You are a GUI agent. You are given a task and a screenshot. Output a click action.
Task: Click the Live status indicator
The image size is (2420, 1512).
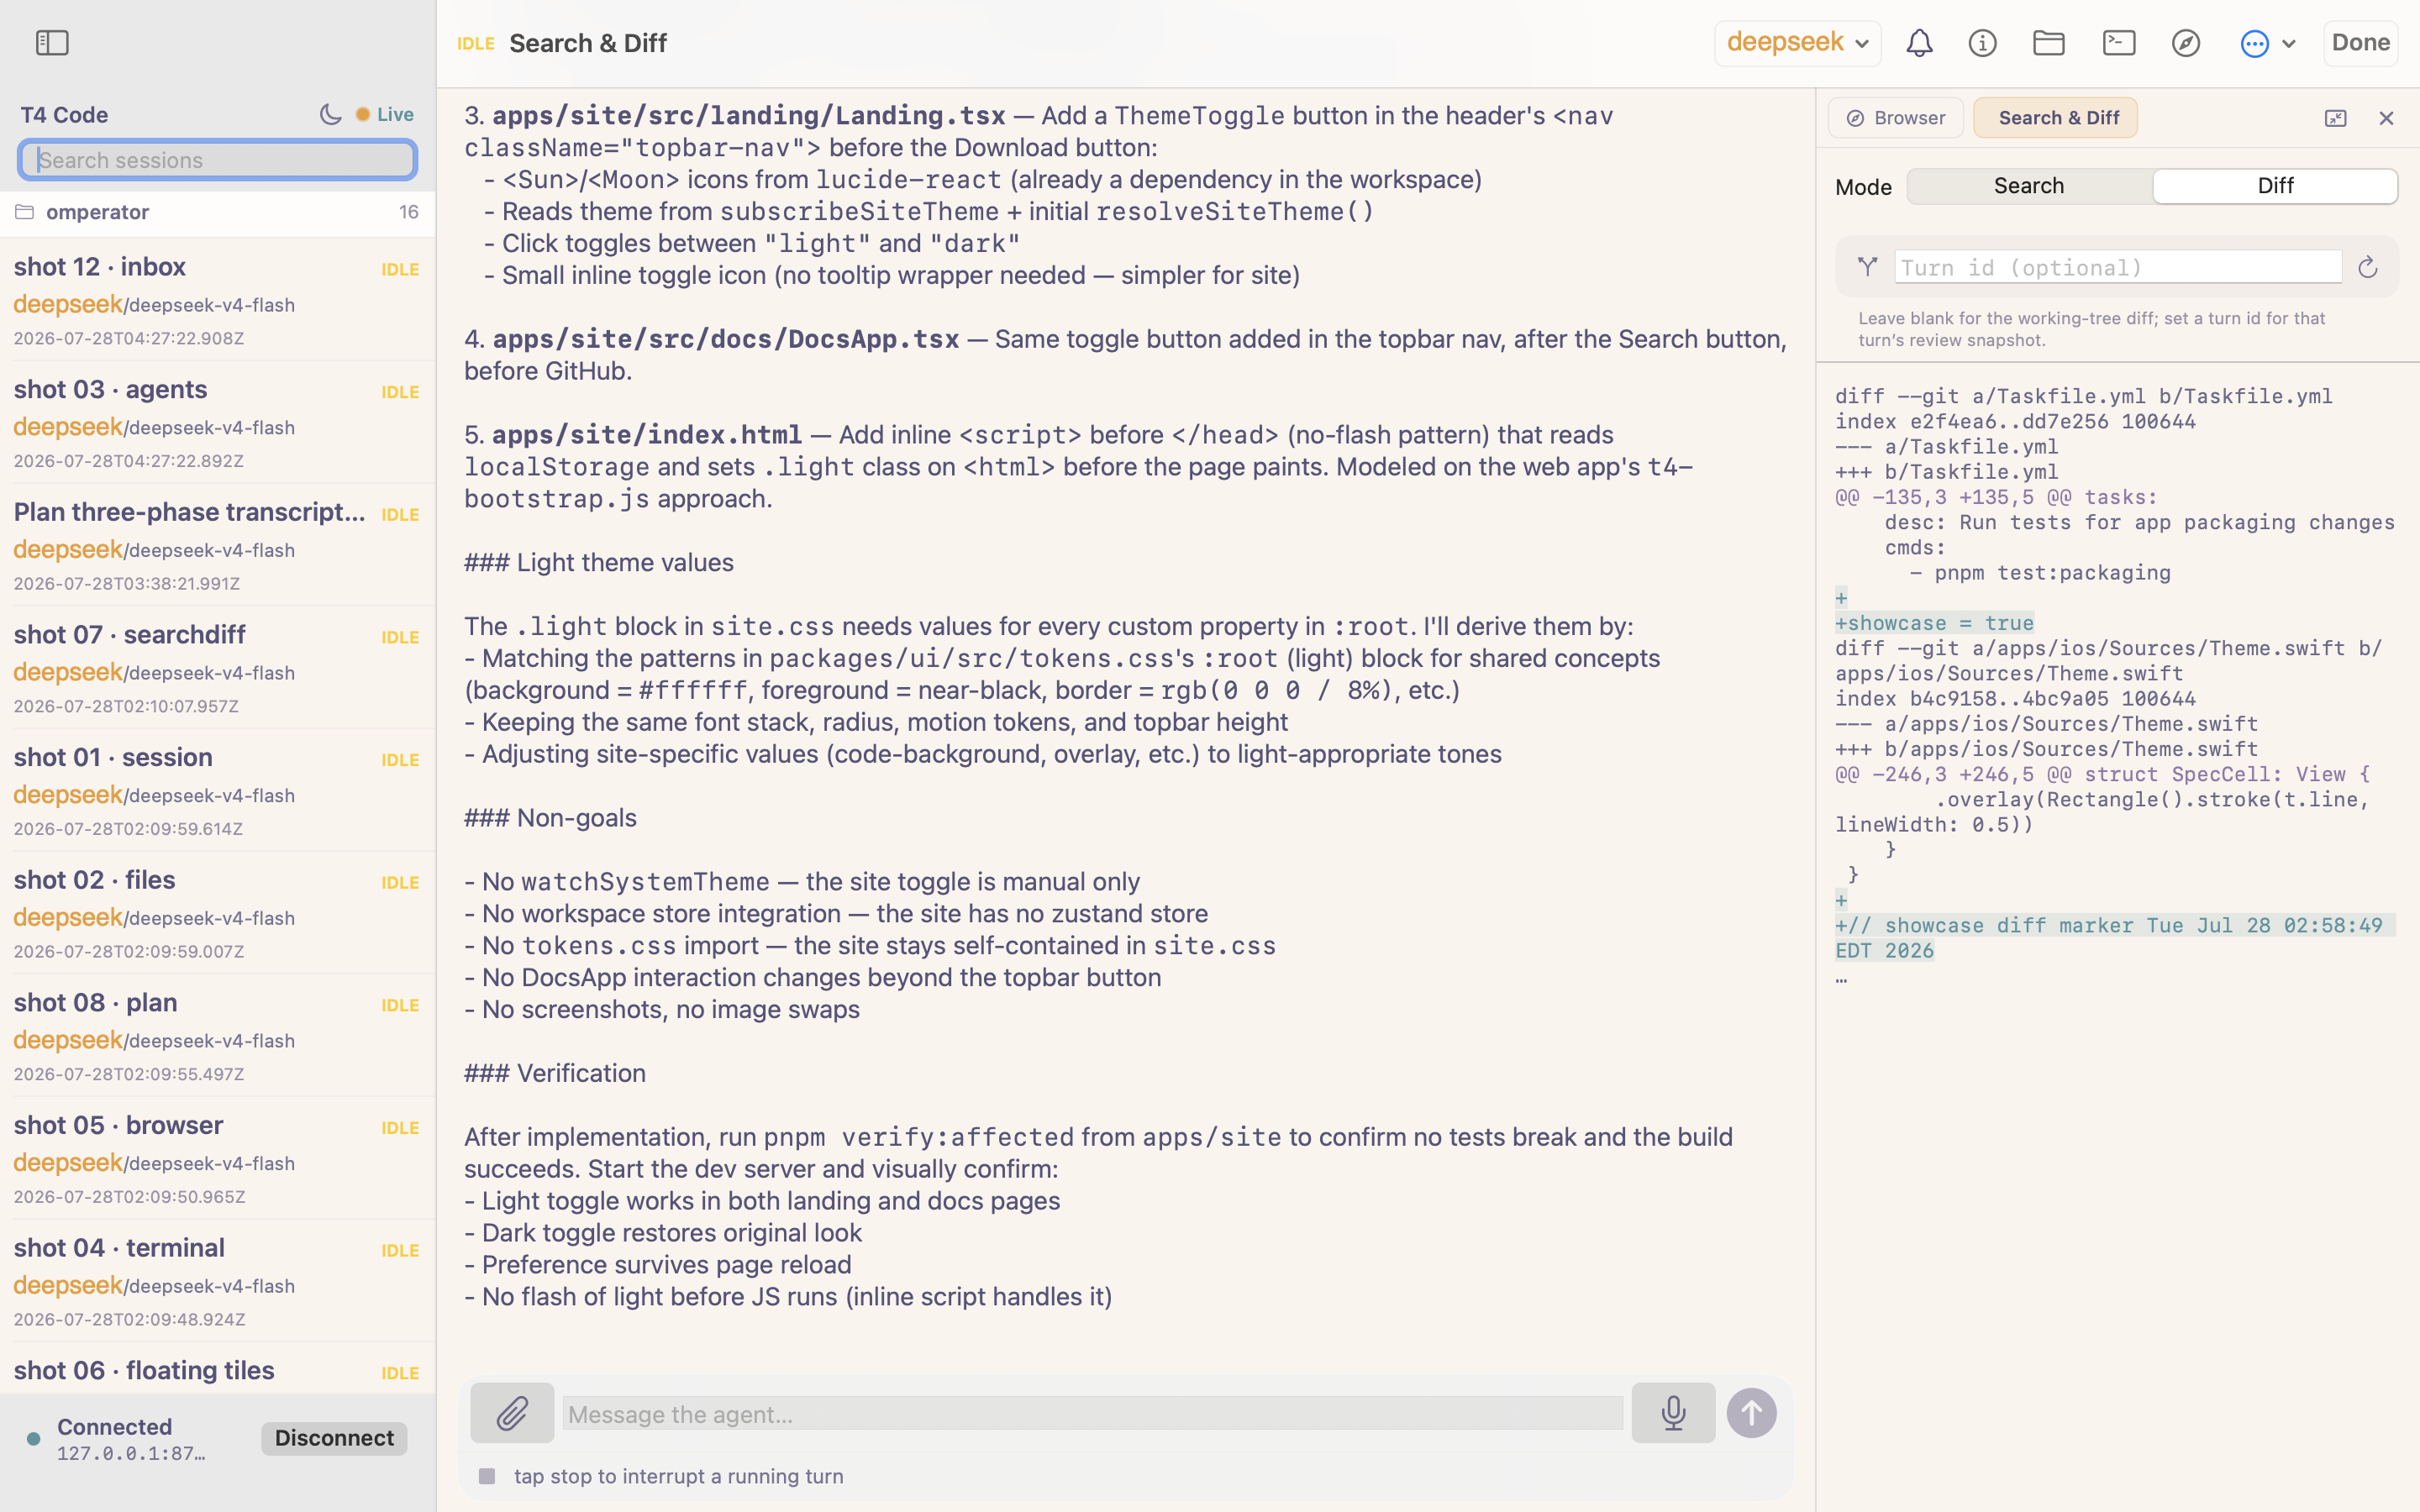tap(385, 115)
